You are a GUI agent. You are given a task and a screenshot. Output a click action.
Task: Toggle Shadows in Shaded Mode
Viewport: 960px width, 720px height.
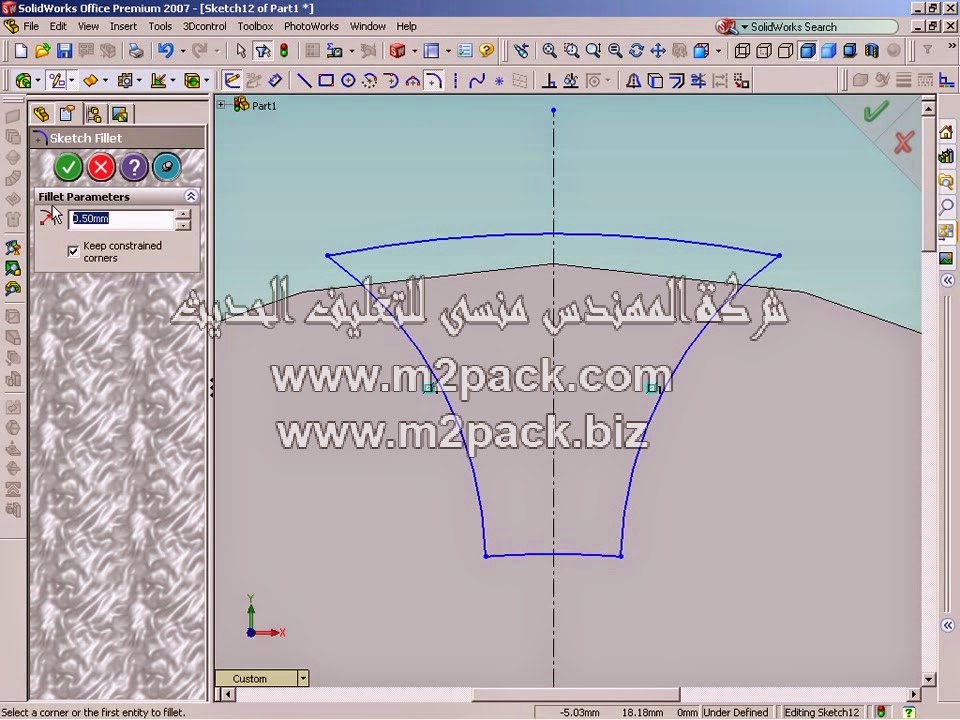tap(850, 51)
